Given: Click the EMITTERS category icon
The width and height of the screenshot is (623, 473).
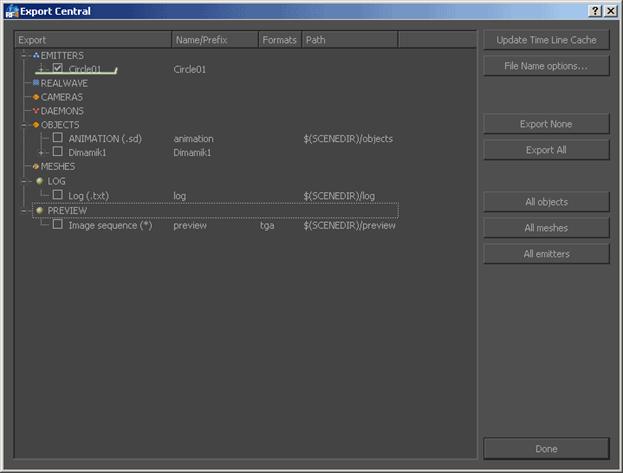Looking at the screenshot, I should pos(36,55).
